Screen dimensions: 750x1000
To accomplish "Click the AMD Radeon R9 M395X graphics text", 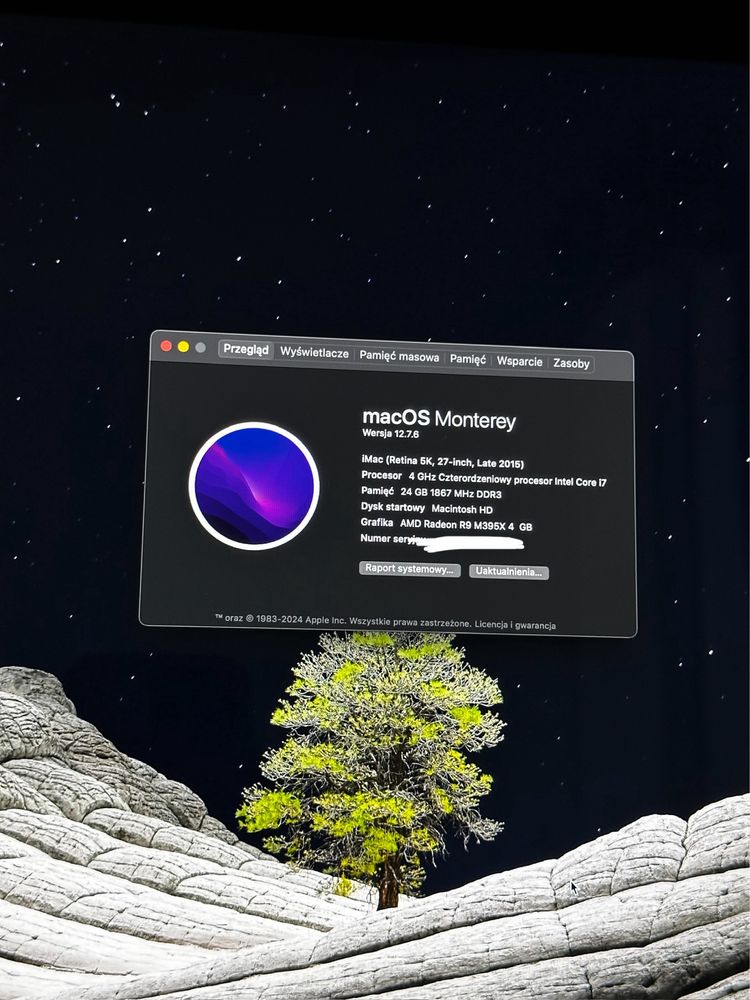I will coord(466,526).
